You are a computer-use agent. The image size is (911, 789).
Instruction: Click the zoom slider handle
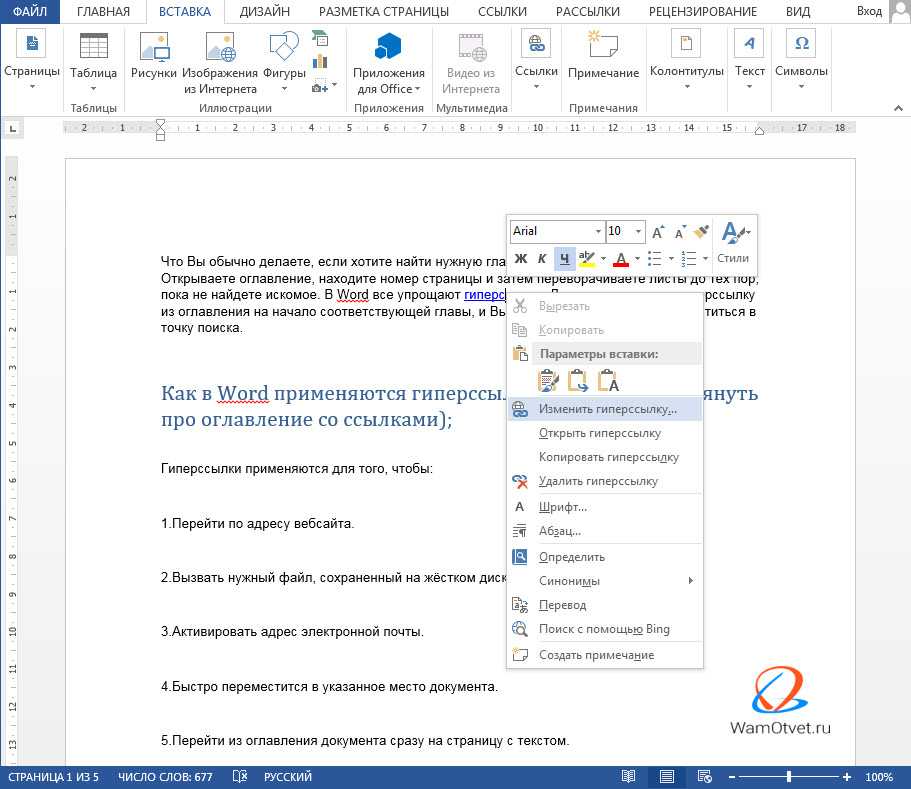[788, 777]
